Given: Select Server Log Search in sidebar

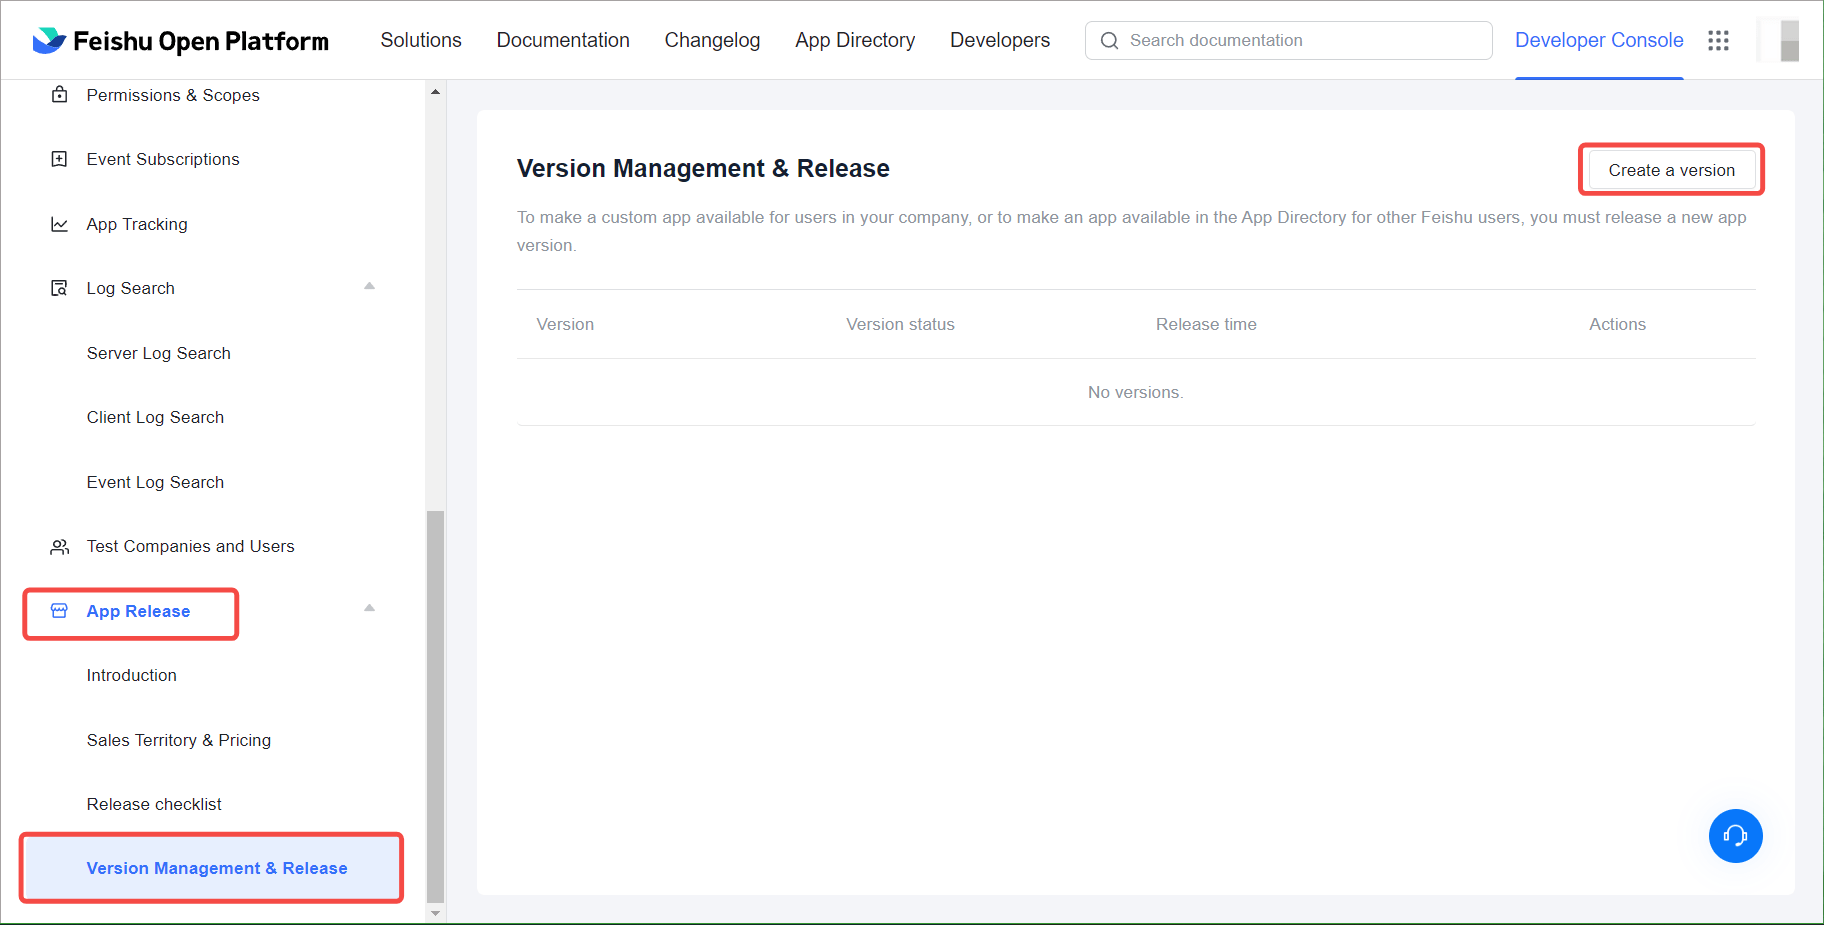Looking at the screenshot, I should click(158, 353).
